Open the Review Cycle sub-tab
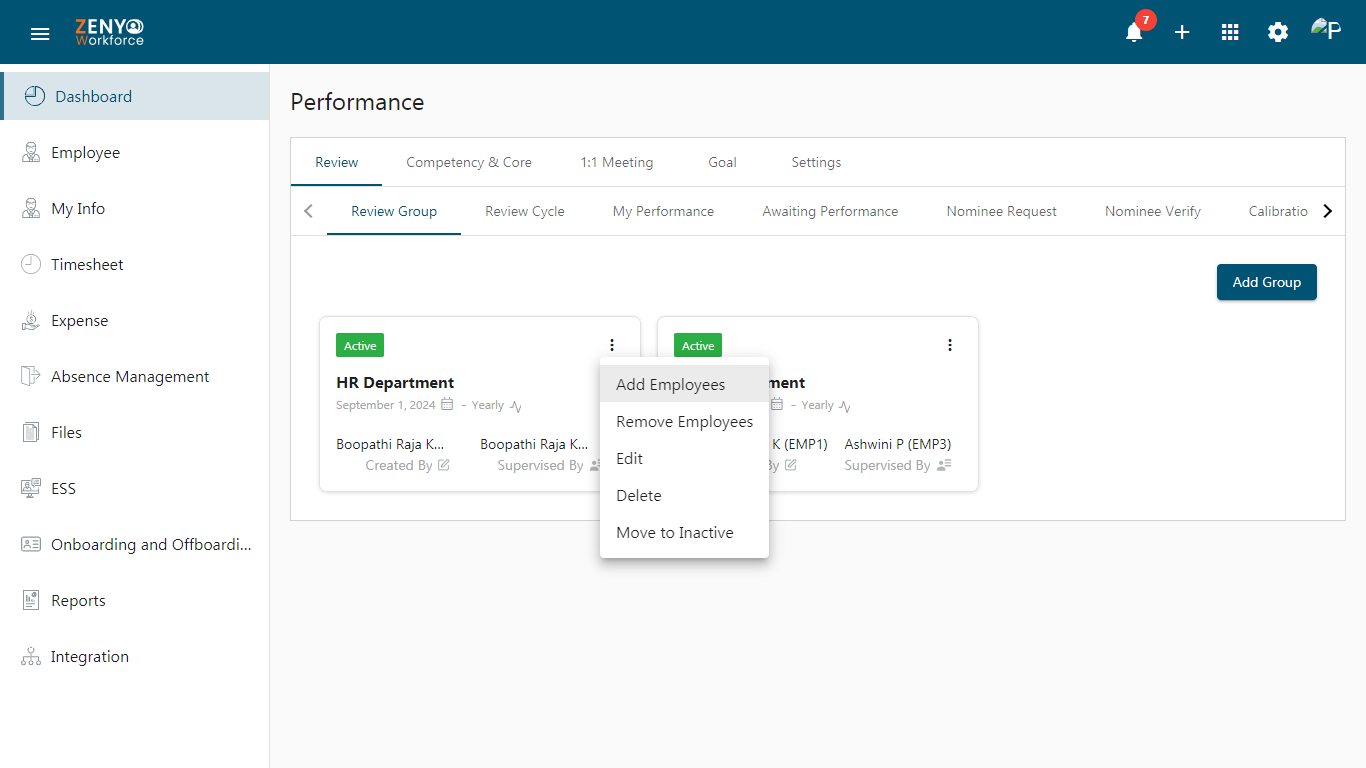Viewport: 1366px width, 768px height. (x=525, y=211)
